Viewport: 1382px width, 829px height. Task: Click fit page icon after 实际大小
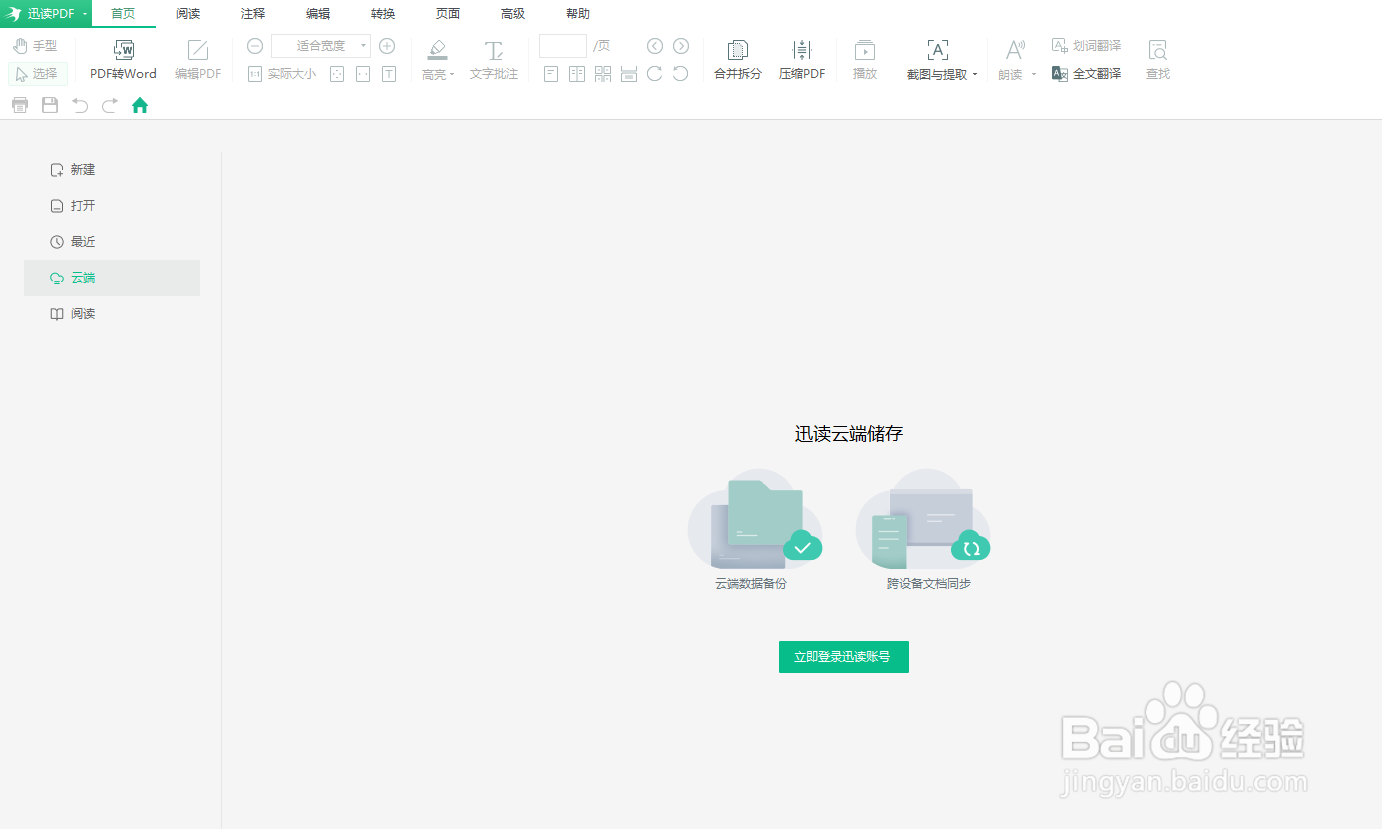pyautogui.click(x=337, y=74)
